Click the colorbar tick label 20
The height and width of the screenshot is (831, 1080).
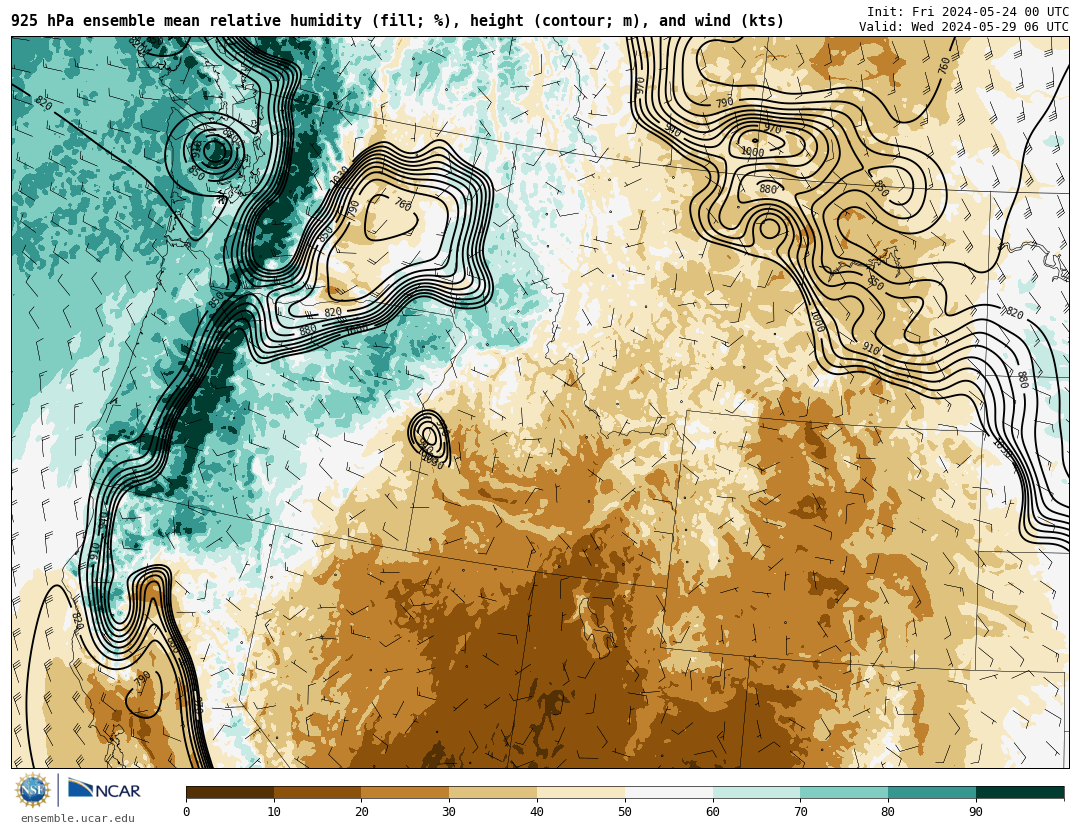pyautogui.click(x=362, y=812)
